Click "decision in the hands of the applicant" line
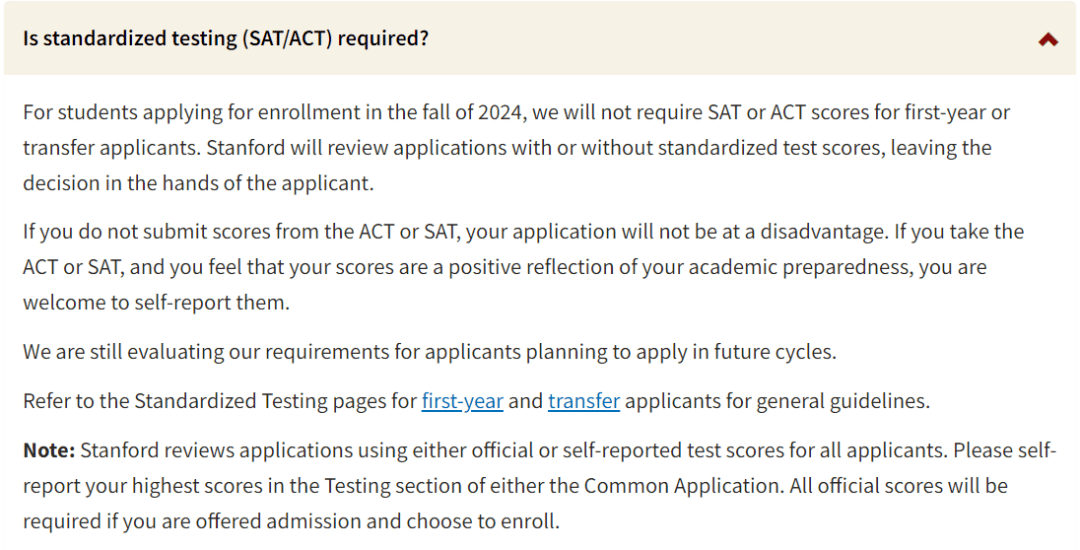 pyautogui.click(x=198, y=184)
